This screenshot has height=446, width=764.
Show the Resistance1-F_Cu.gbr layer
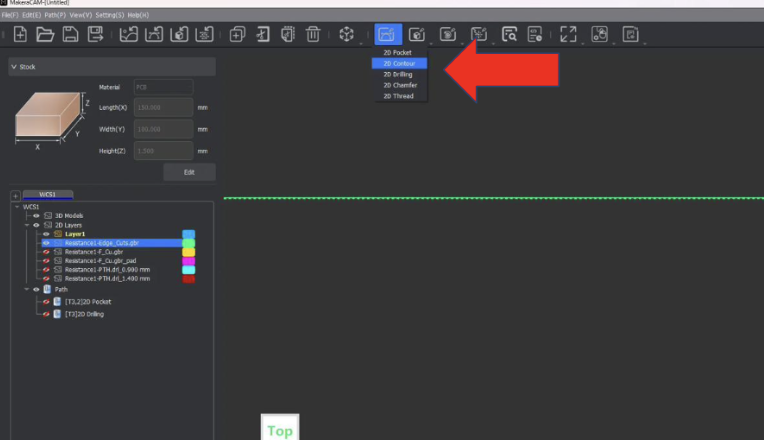tap(46, 251)
